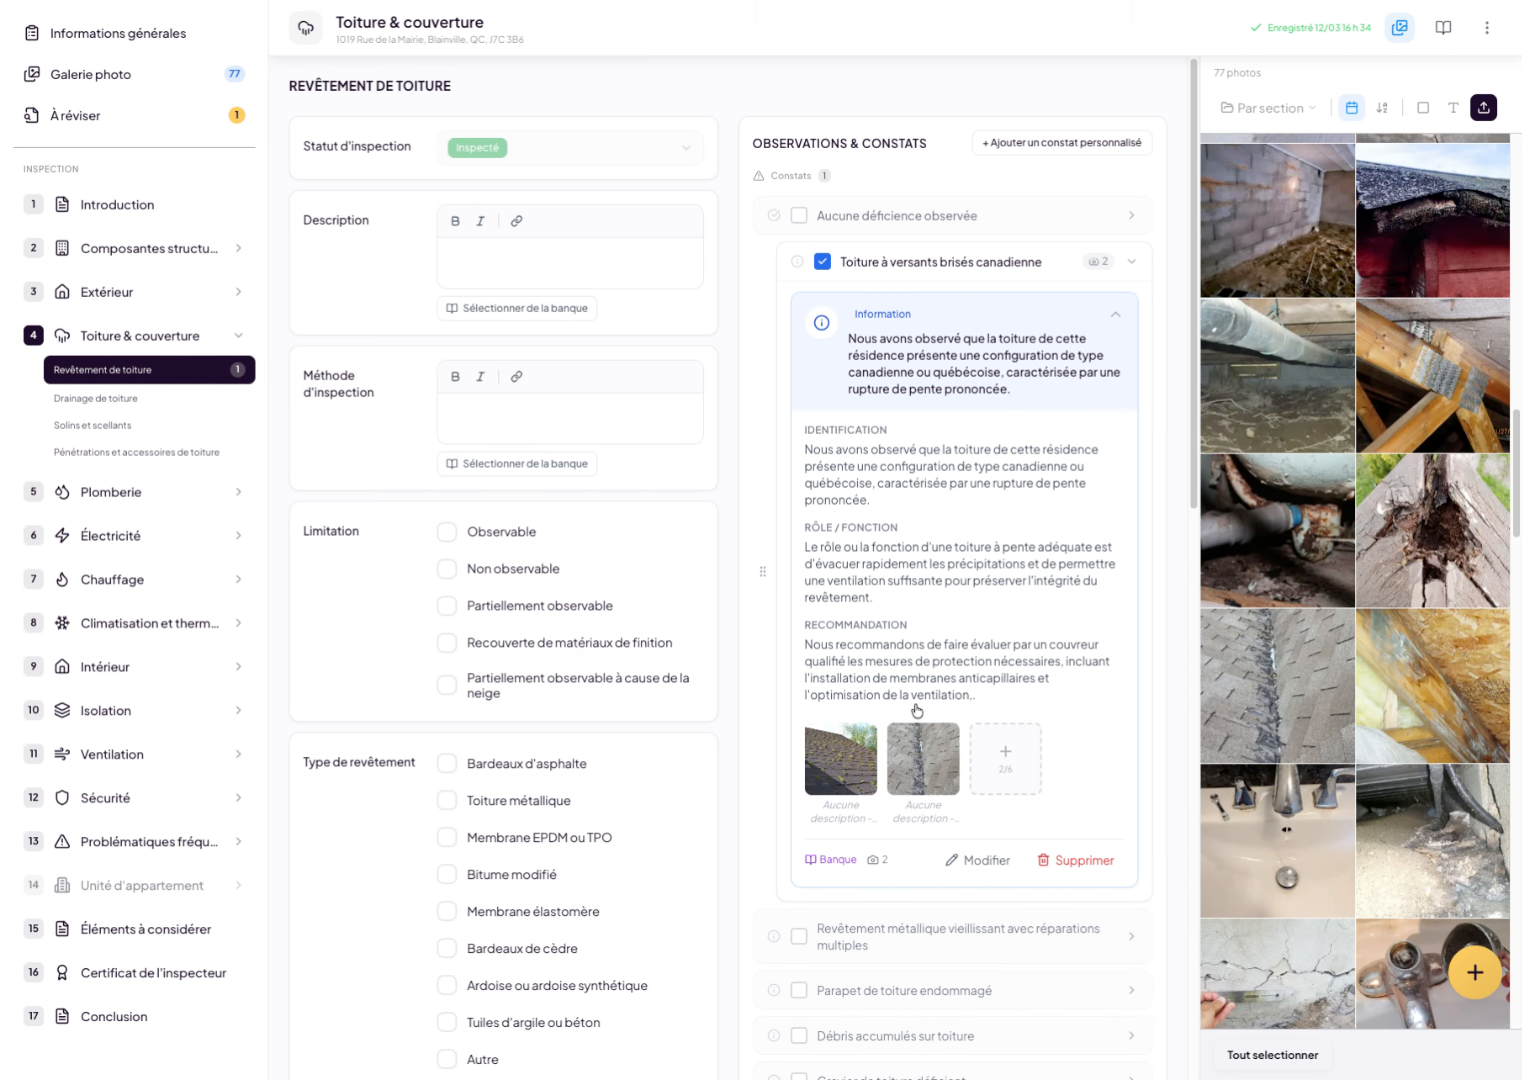Open the three-dot options menu
1522x1080 pixels.
click(1486, 28)
